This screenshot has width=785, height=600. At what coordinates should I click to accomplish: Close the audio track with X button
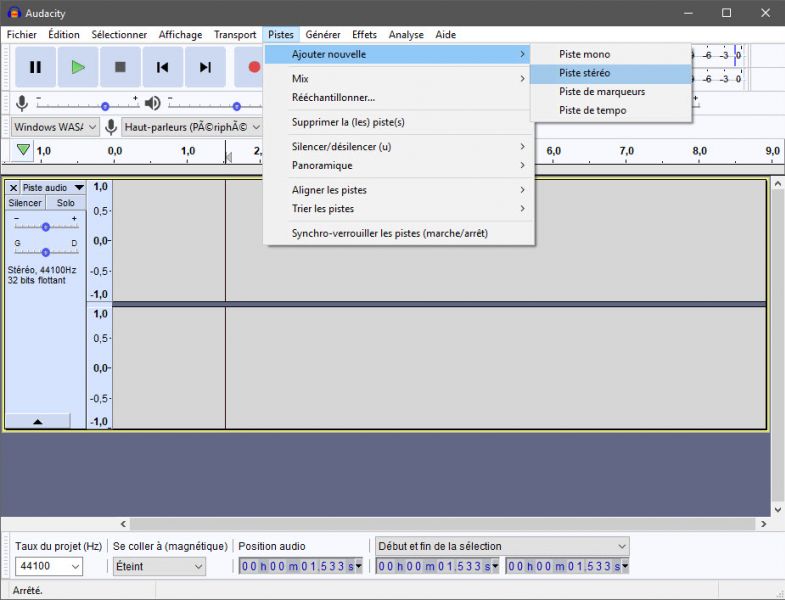coord(13,188)
